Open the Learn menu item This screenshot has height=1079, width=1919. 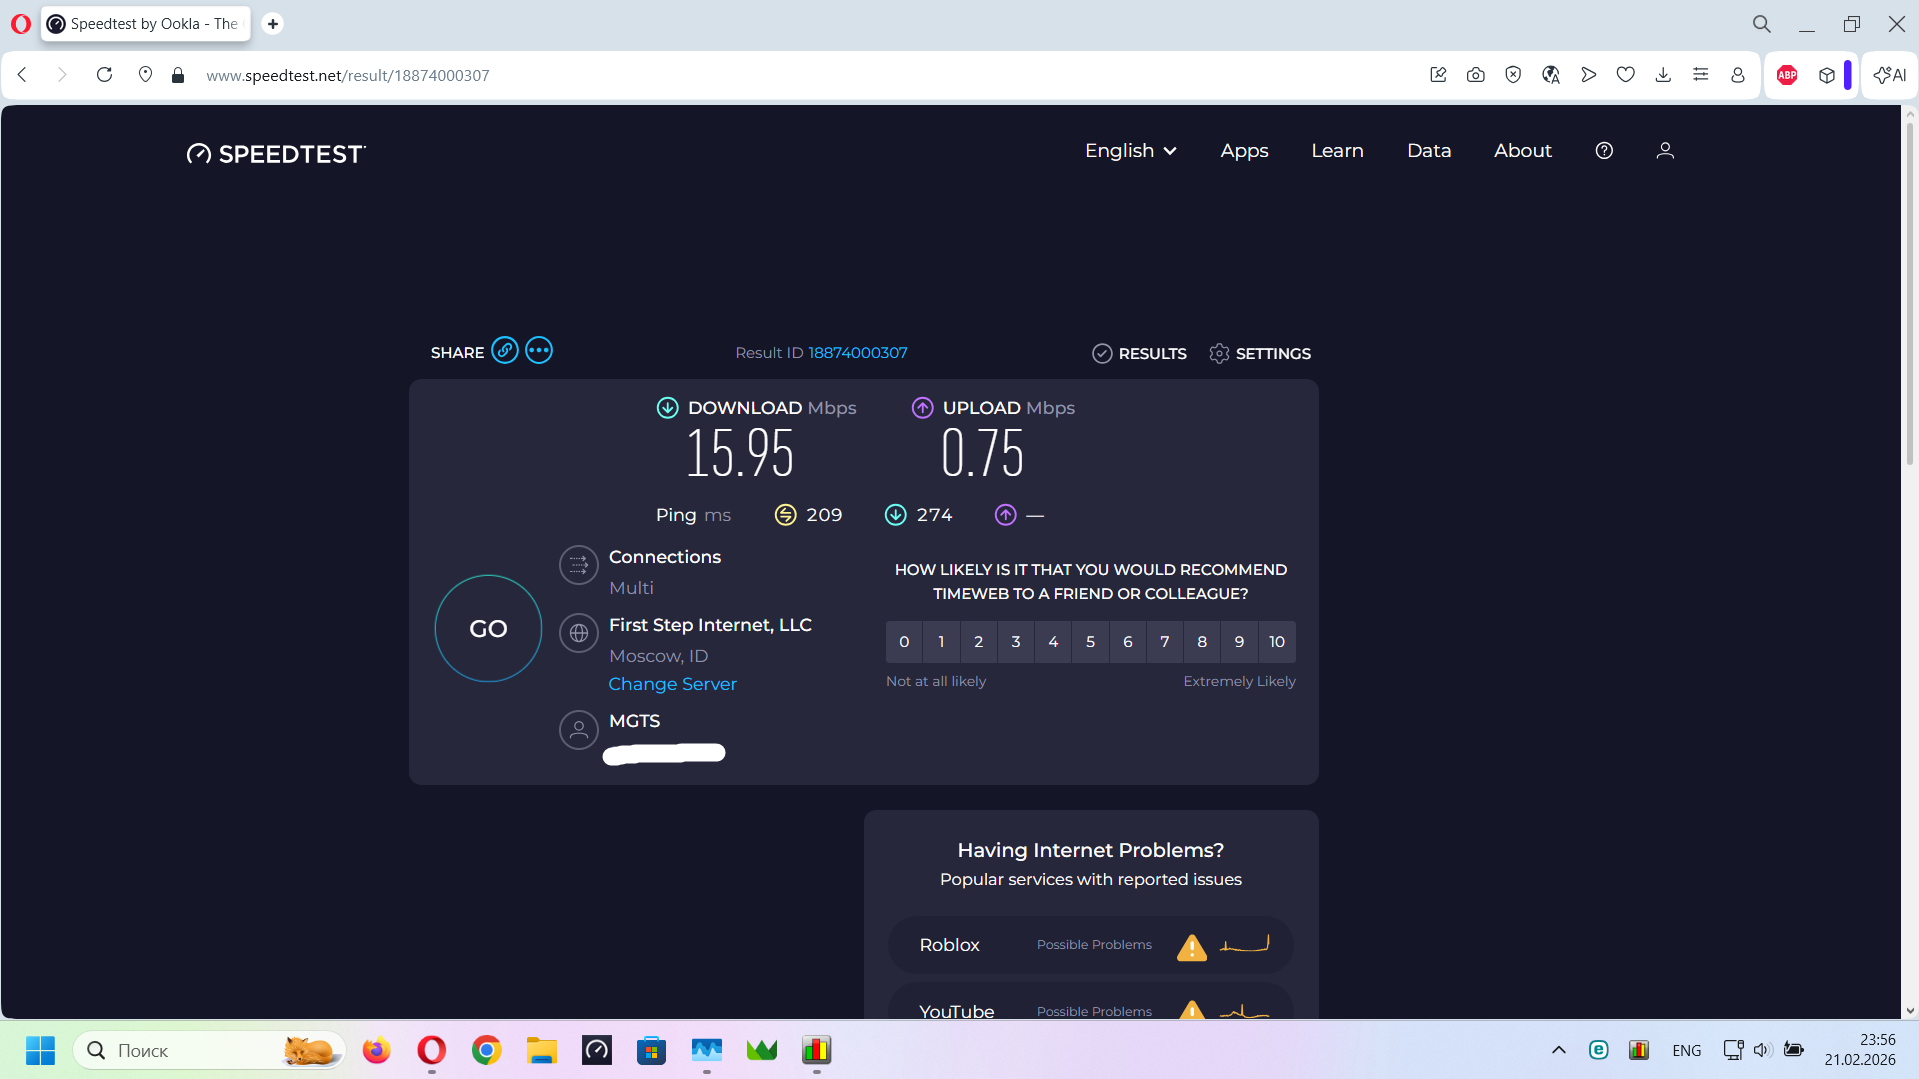pos(1337,151)
